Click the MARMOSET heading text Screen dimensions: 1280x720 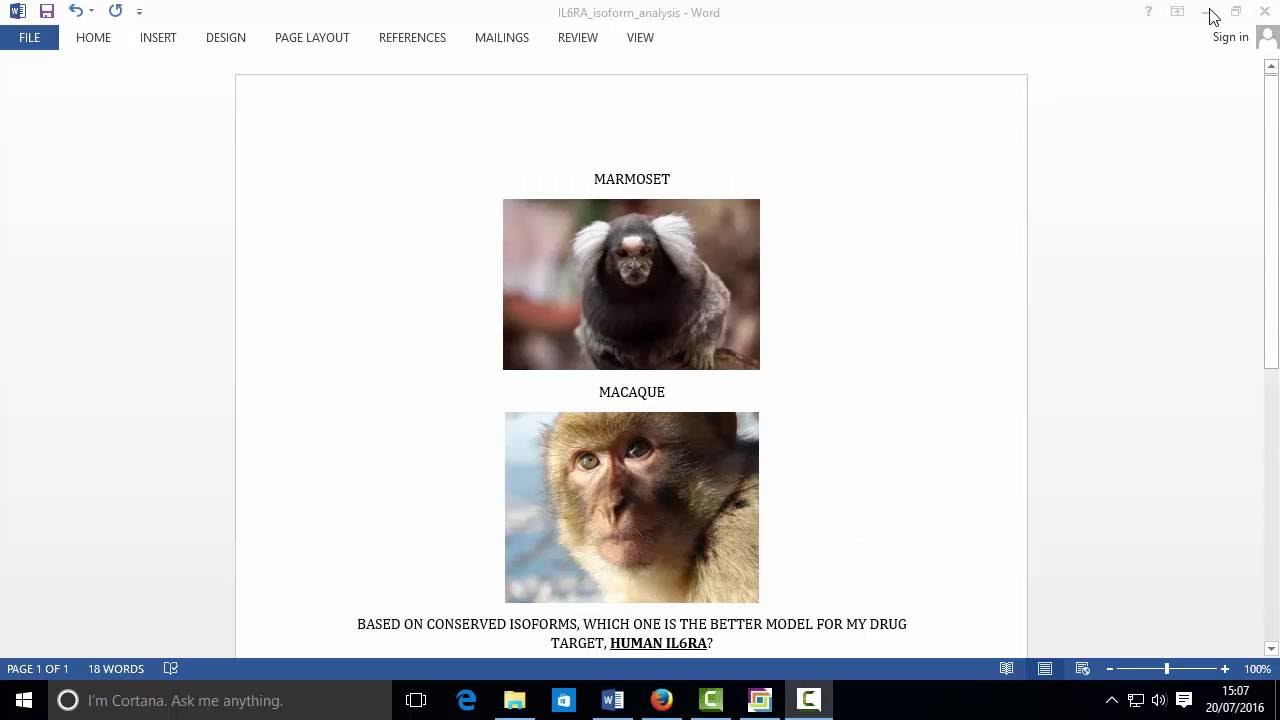click(x=632, y=179)
